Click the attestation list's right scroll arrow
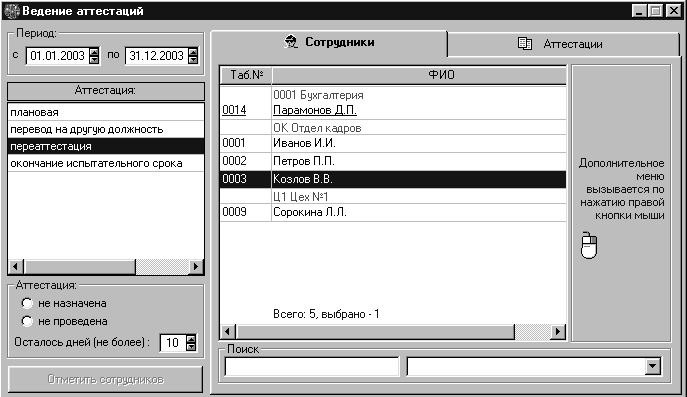687x397 pixels. point(196,266)
